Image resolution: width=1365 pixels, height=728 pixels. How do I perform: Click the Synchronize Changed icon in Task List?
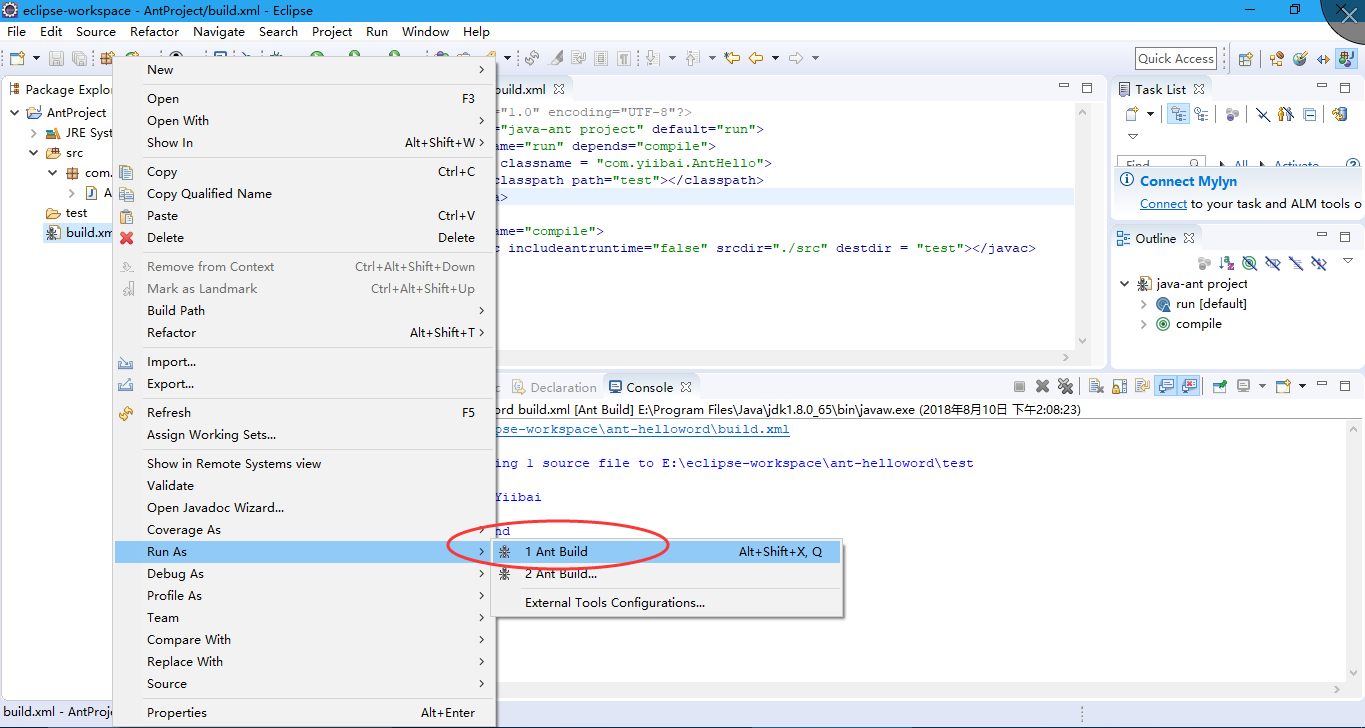click(x=1340, y=115)
